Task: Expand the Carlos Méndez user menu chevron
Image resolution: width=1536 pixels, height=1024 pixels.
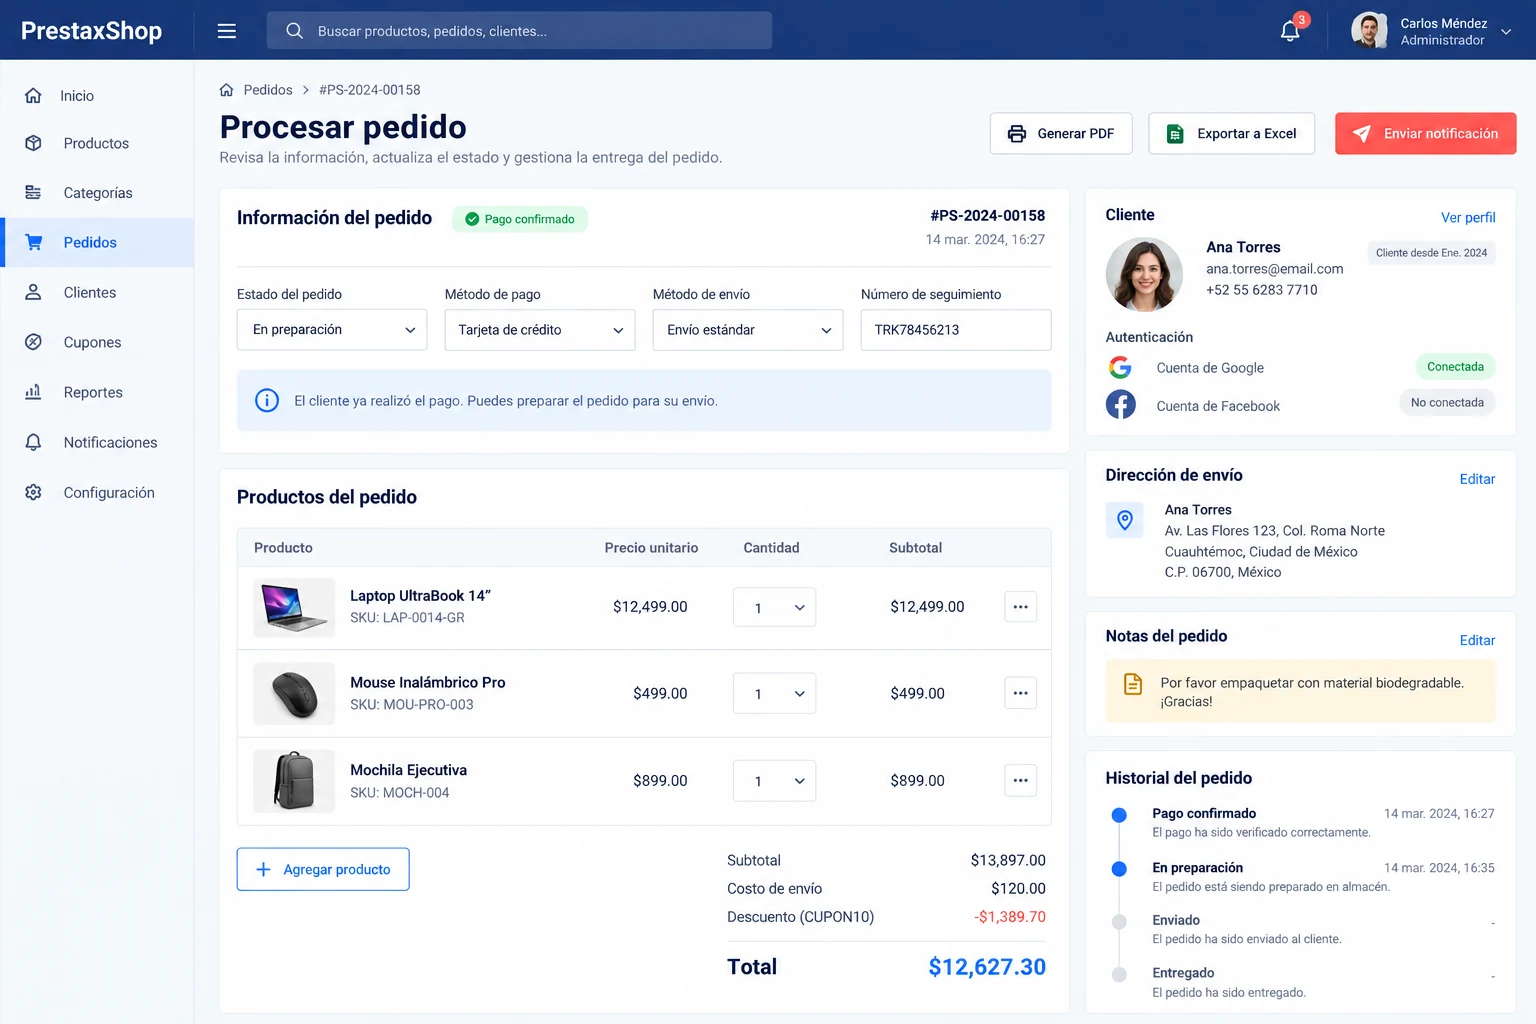Action: (x=1506, y=32)
